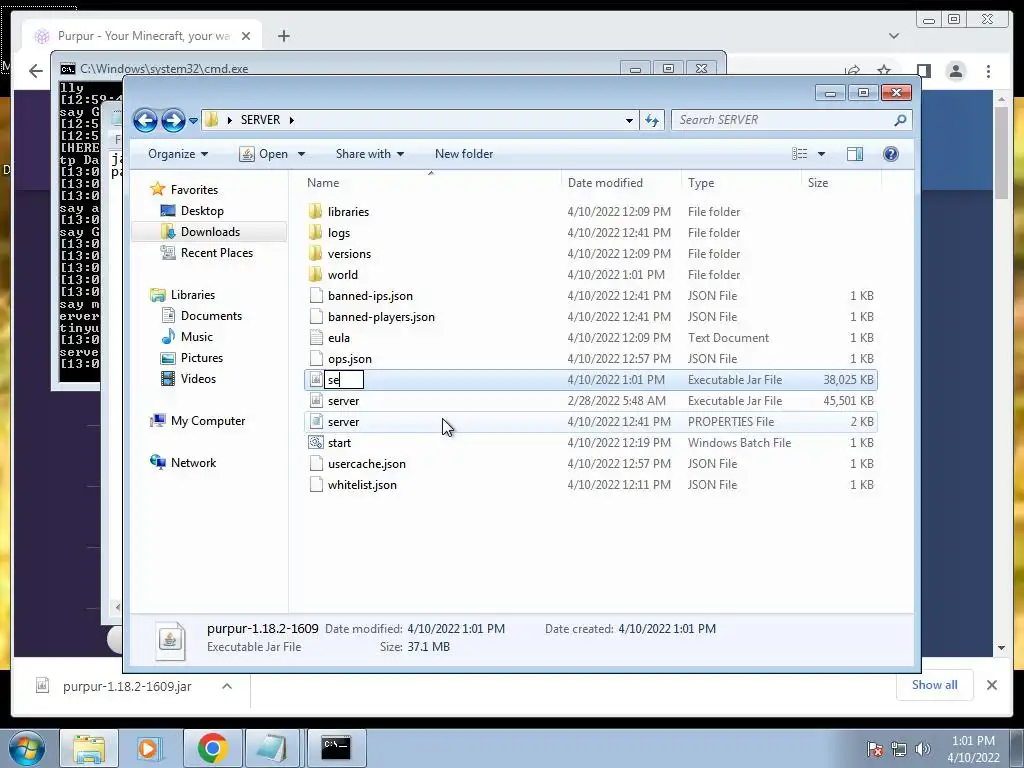This screenshot has width=1024, height=768.
Task: Change view with the view icon
Action: pyautogui.click(x=799, y=154)
